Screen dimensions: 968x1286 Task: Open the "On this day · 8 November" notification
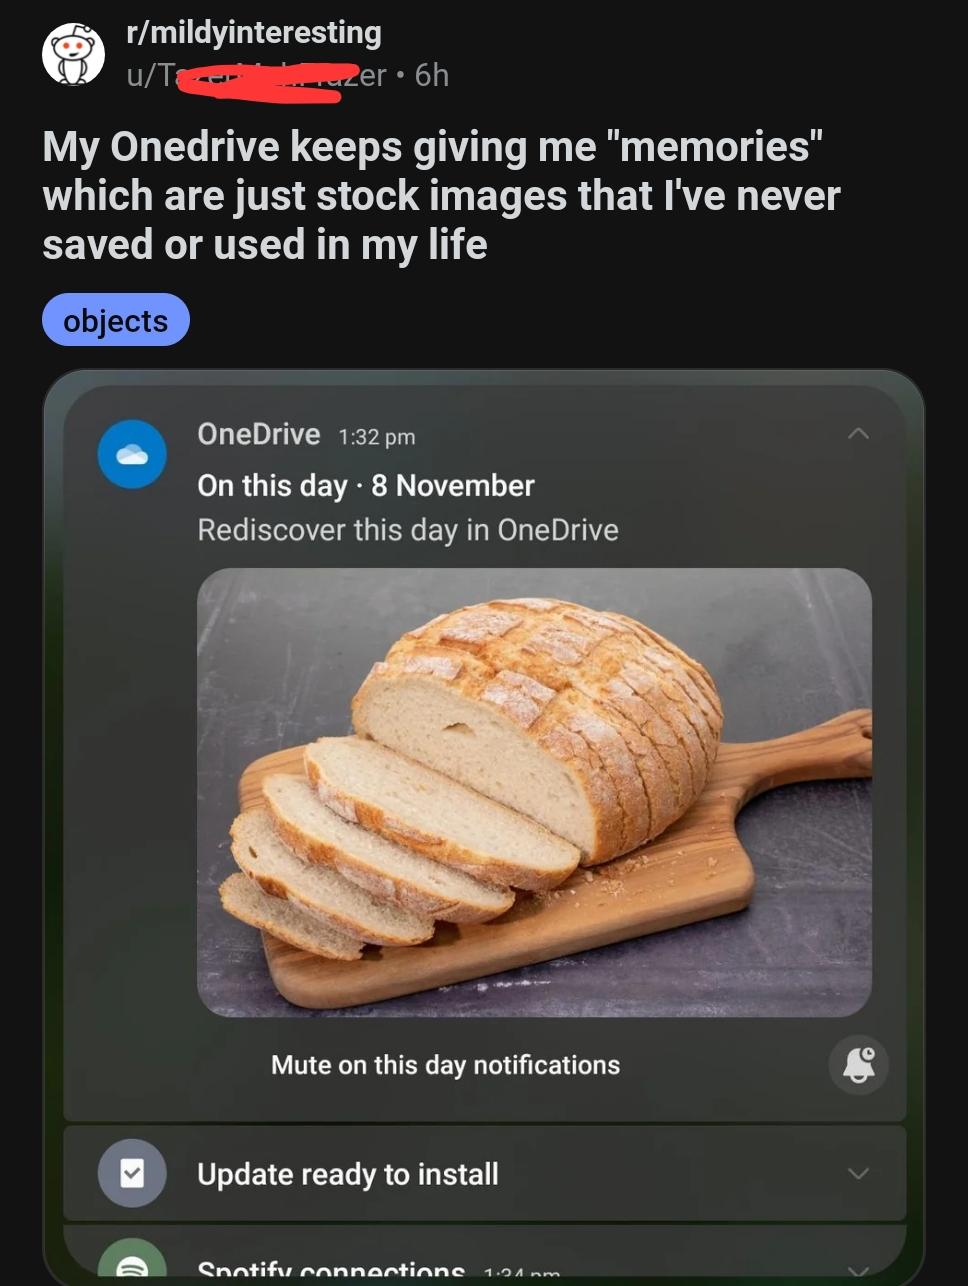click(366, 486)
